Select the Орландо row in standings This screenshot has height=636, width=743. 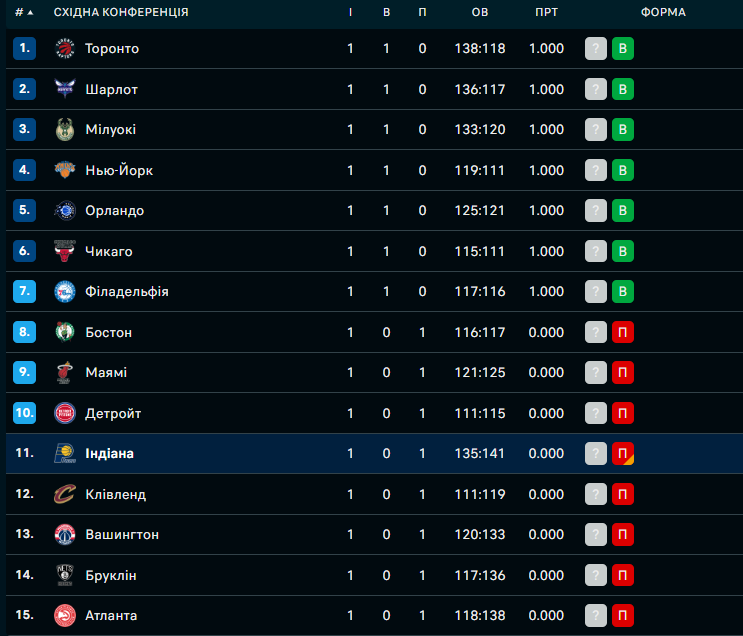[x=374, y=210]
